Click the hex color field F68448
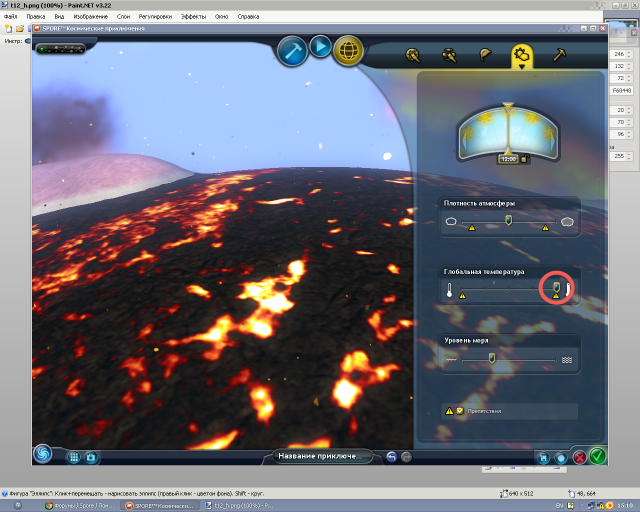The height and width of the screenshot is (512, 640). [x=621, y=90]
